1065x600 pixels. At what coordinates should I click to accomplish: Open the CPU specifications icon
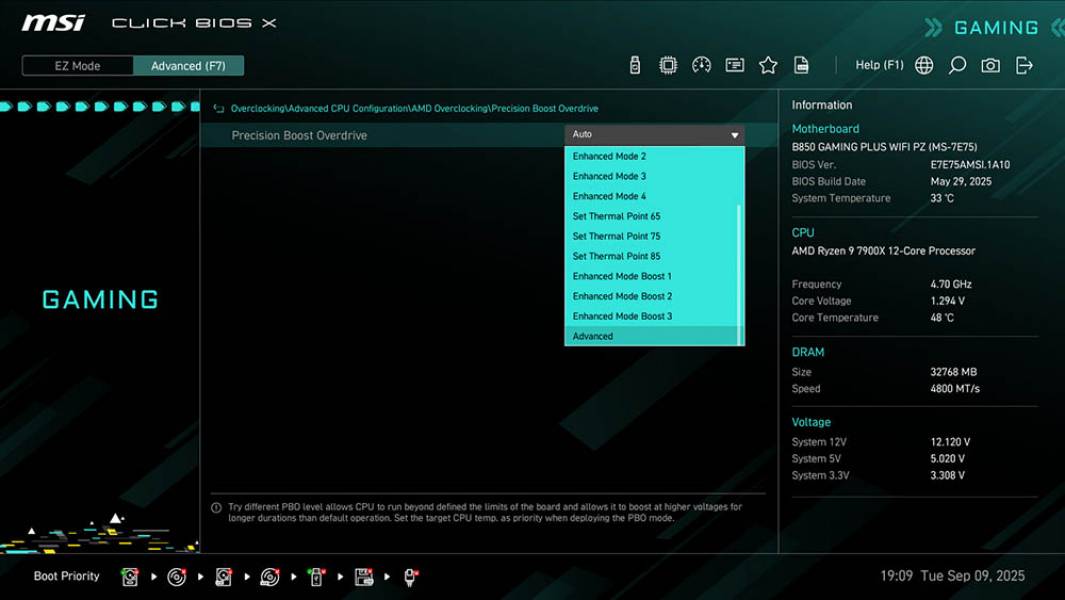click(x=668, y=63)
